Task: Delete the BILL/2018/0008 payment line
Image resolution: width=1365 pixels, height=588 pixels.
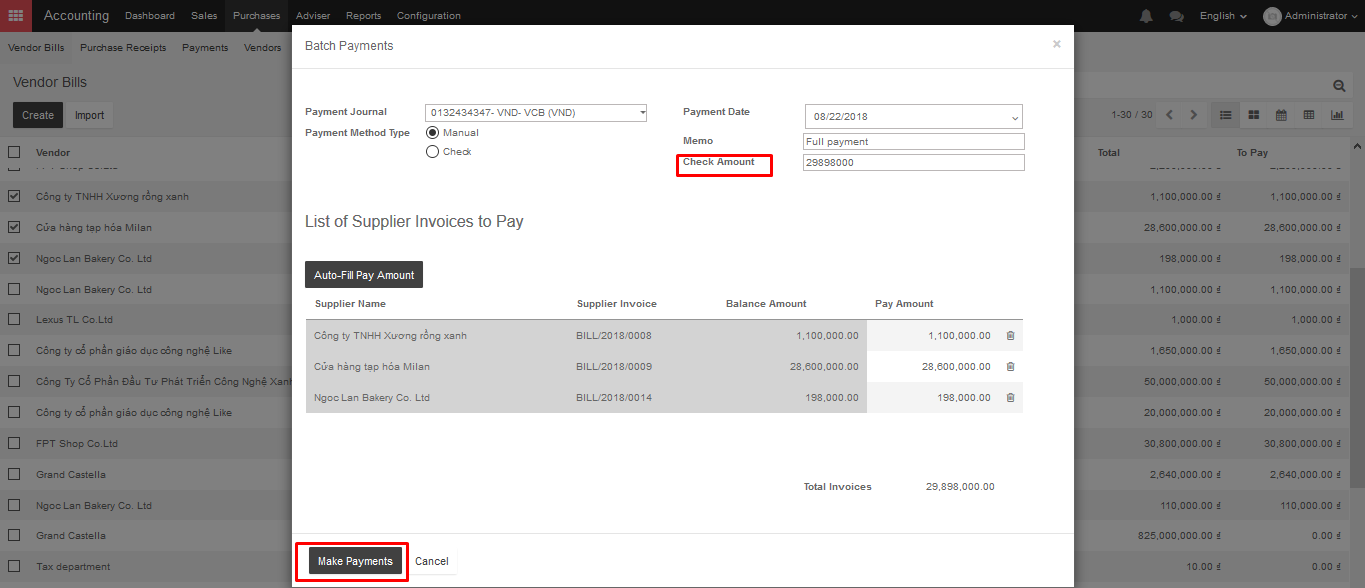Action: coord(1010,336)
